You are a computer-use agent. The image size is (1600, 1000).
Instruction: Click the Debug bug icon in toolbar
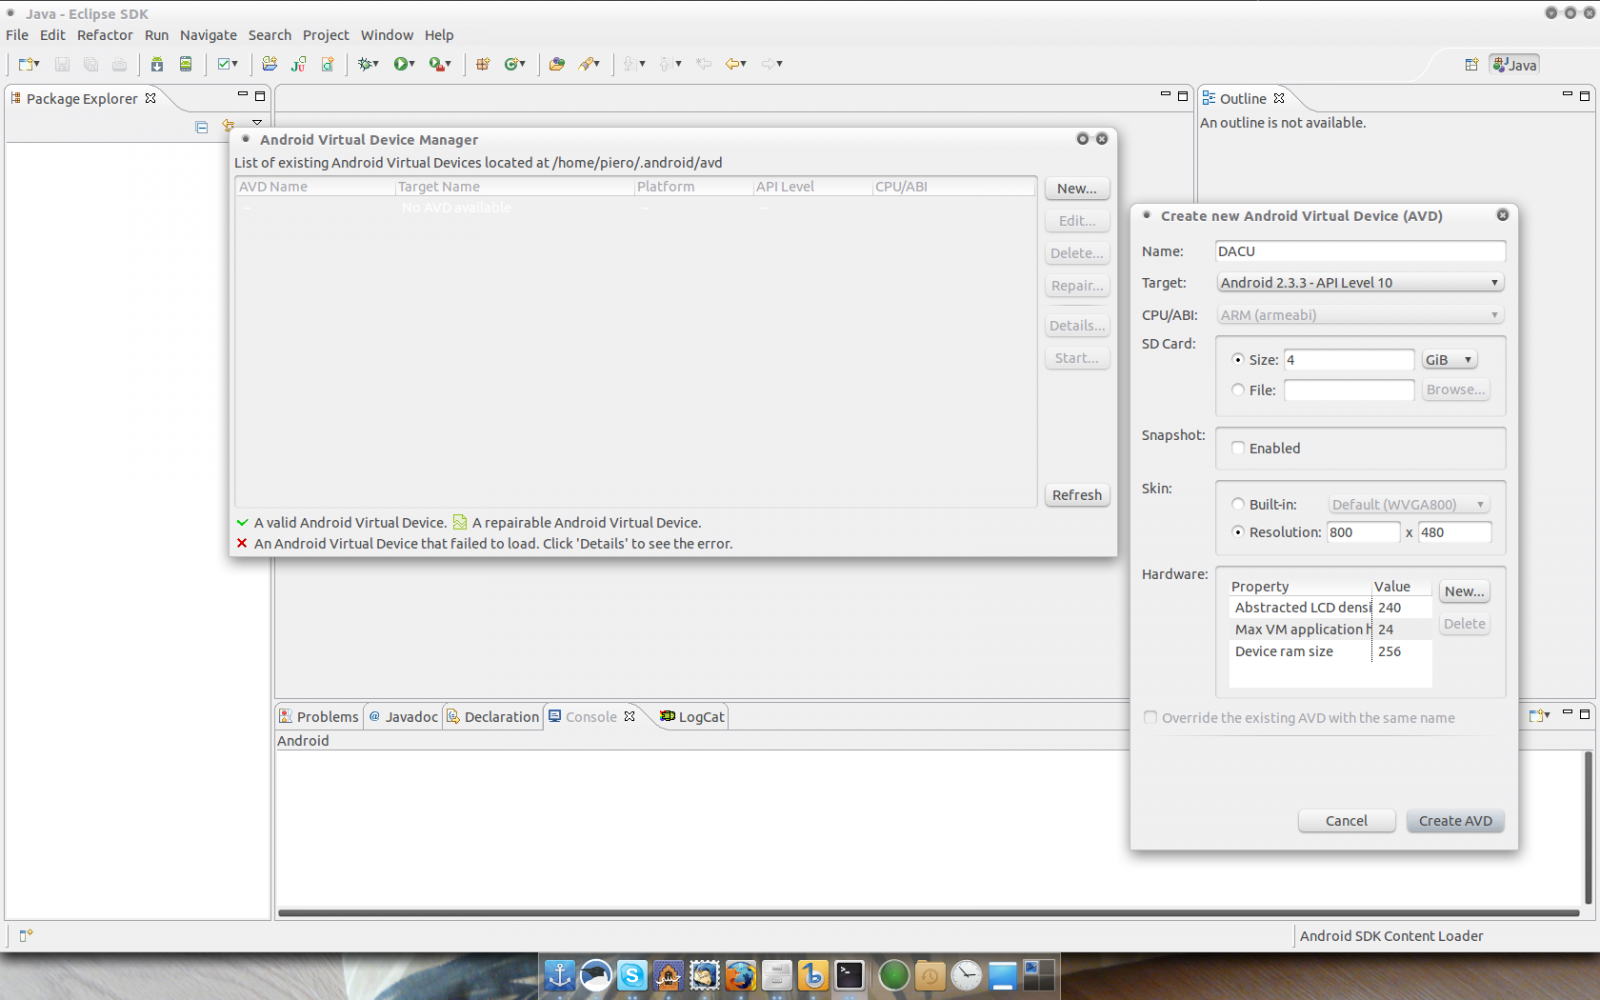(366, 64)
